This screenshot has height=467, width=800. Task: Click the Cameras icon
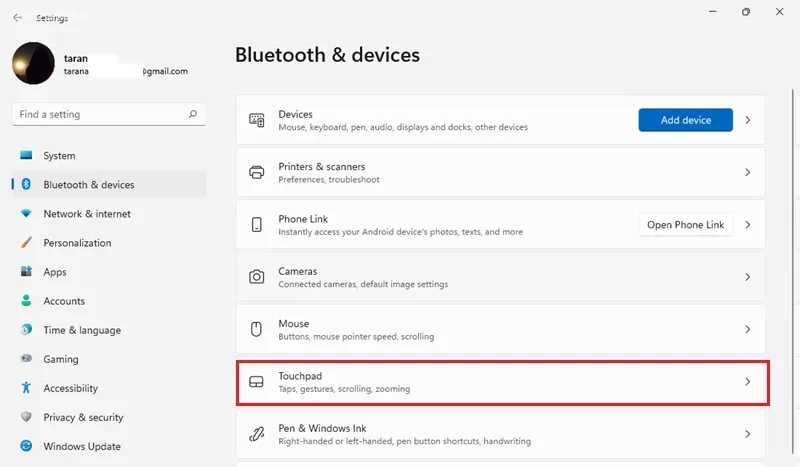pos(257,277)
